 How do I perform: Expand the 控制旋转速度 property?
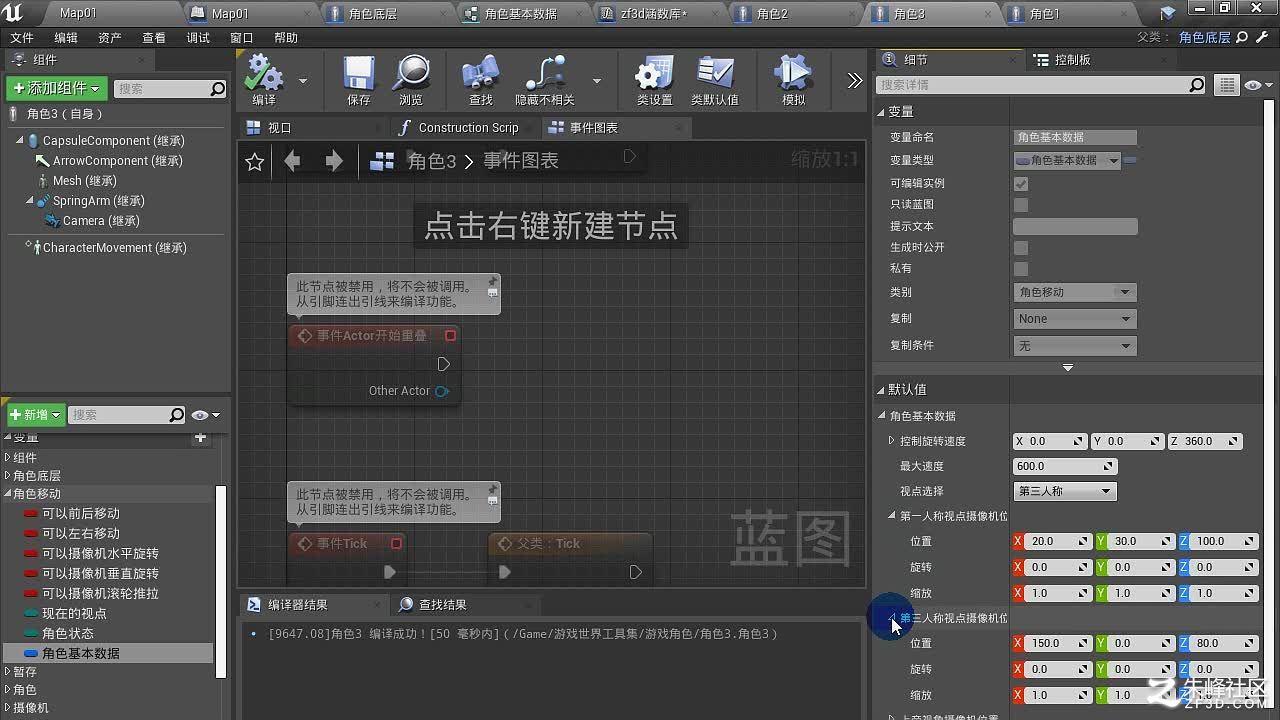pyautogui.click(x=892, y=441)
